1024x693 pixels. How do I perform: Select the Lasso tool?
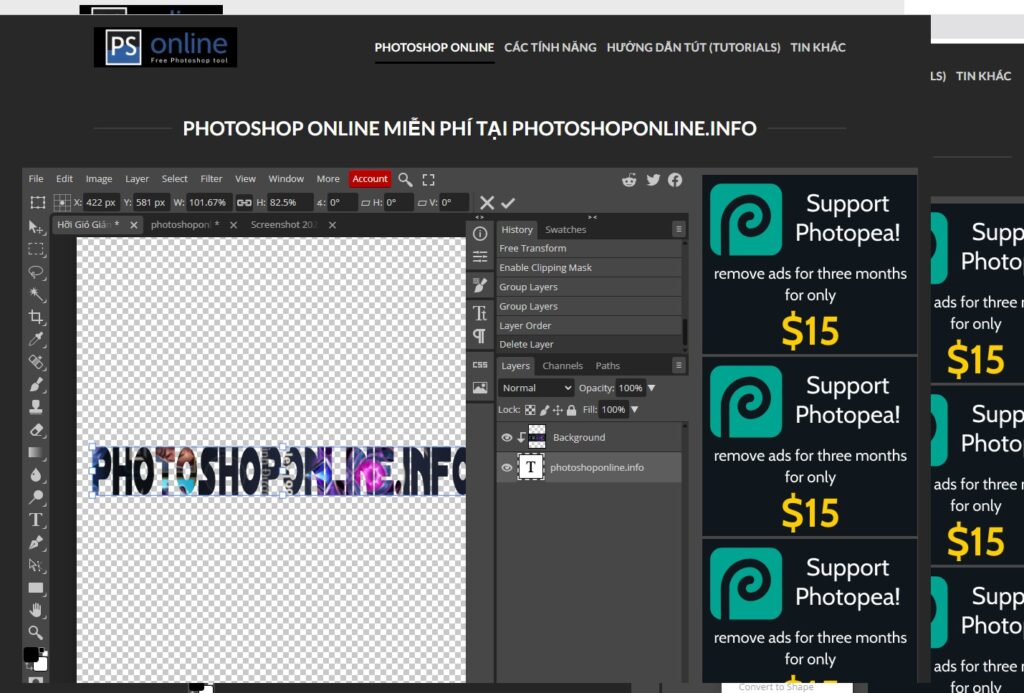pyautogui.click(x=36, y=272)
